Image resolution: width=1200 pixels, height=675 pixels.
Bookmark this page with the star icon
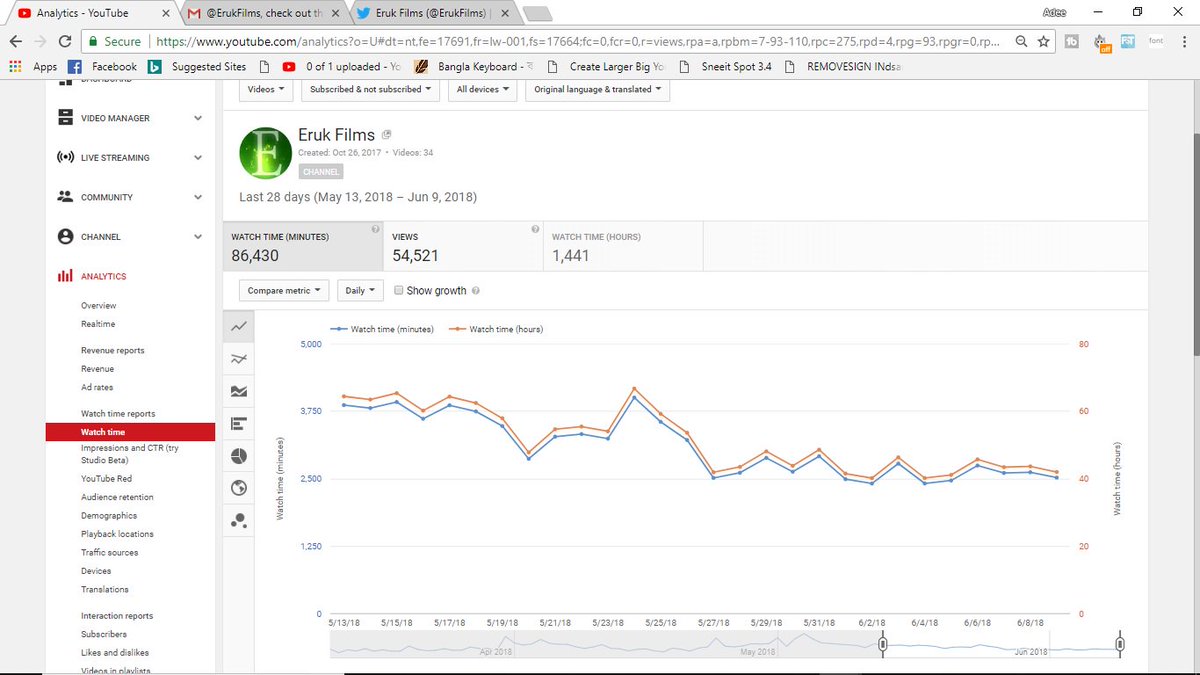[x=1043, y=42]
